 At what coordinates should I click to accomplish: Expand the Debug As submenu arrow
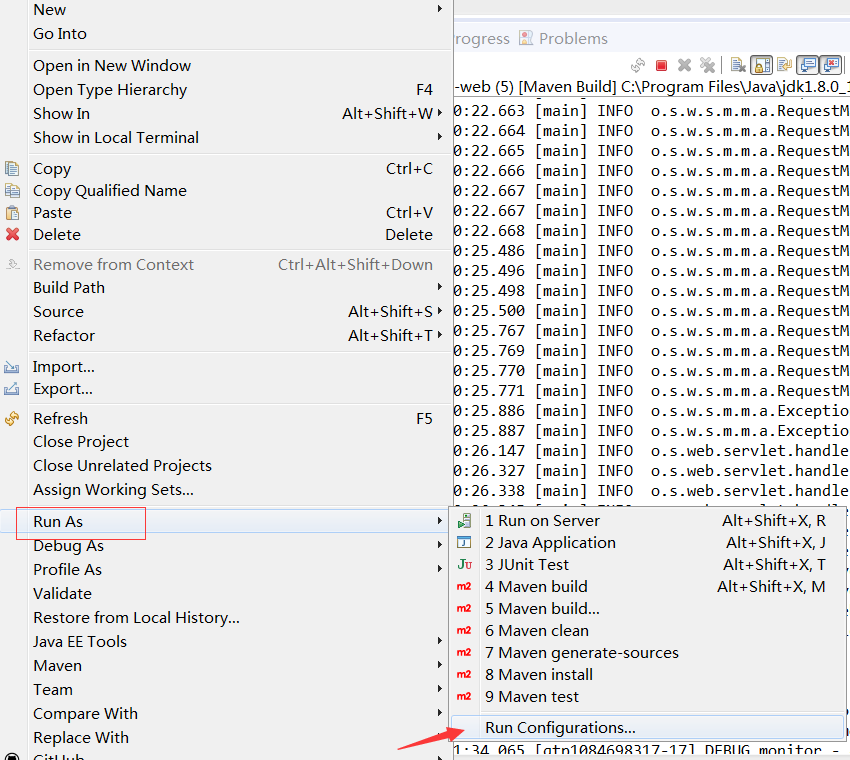(x=440, y=545)
